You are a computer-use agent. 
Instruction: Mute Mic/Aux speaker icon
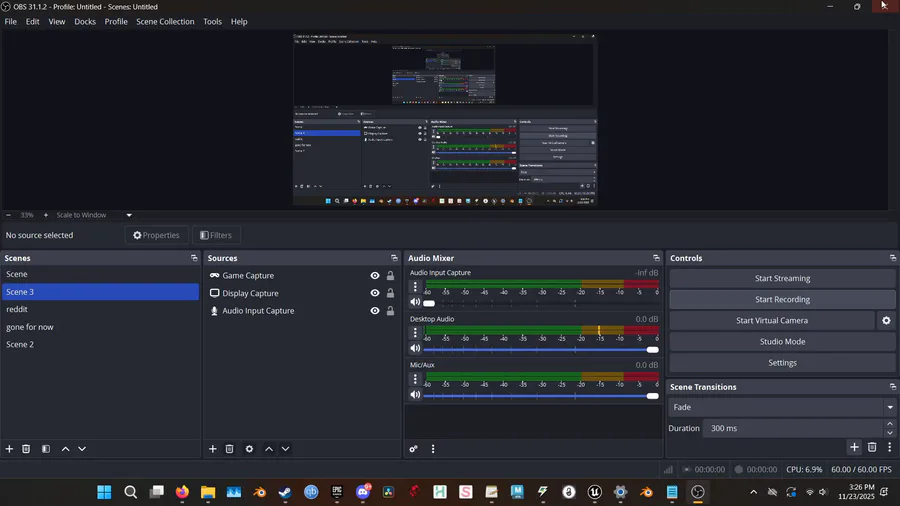(415, 395)
